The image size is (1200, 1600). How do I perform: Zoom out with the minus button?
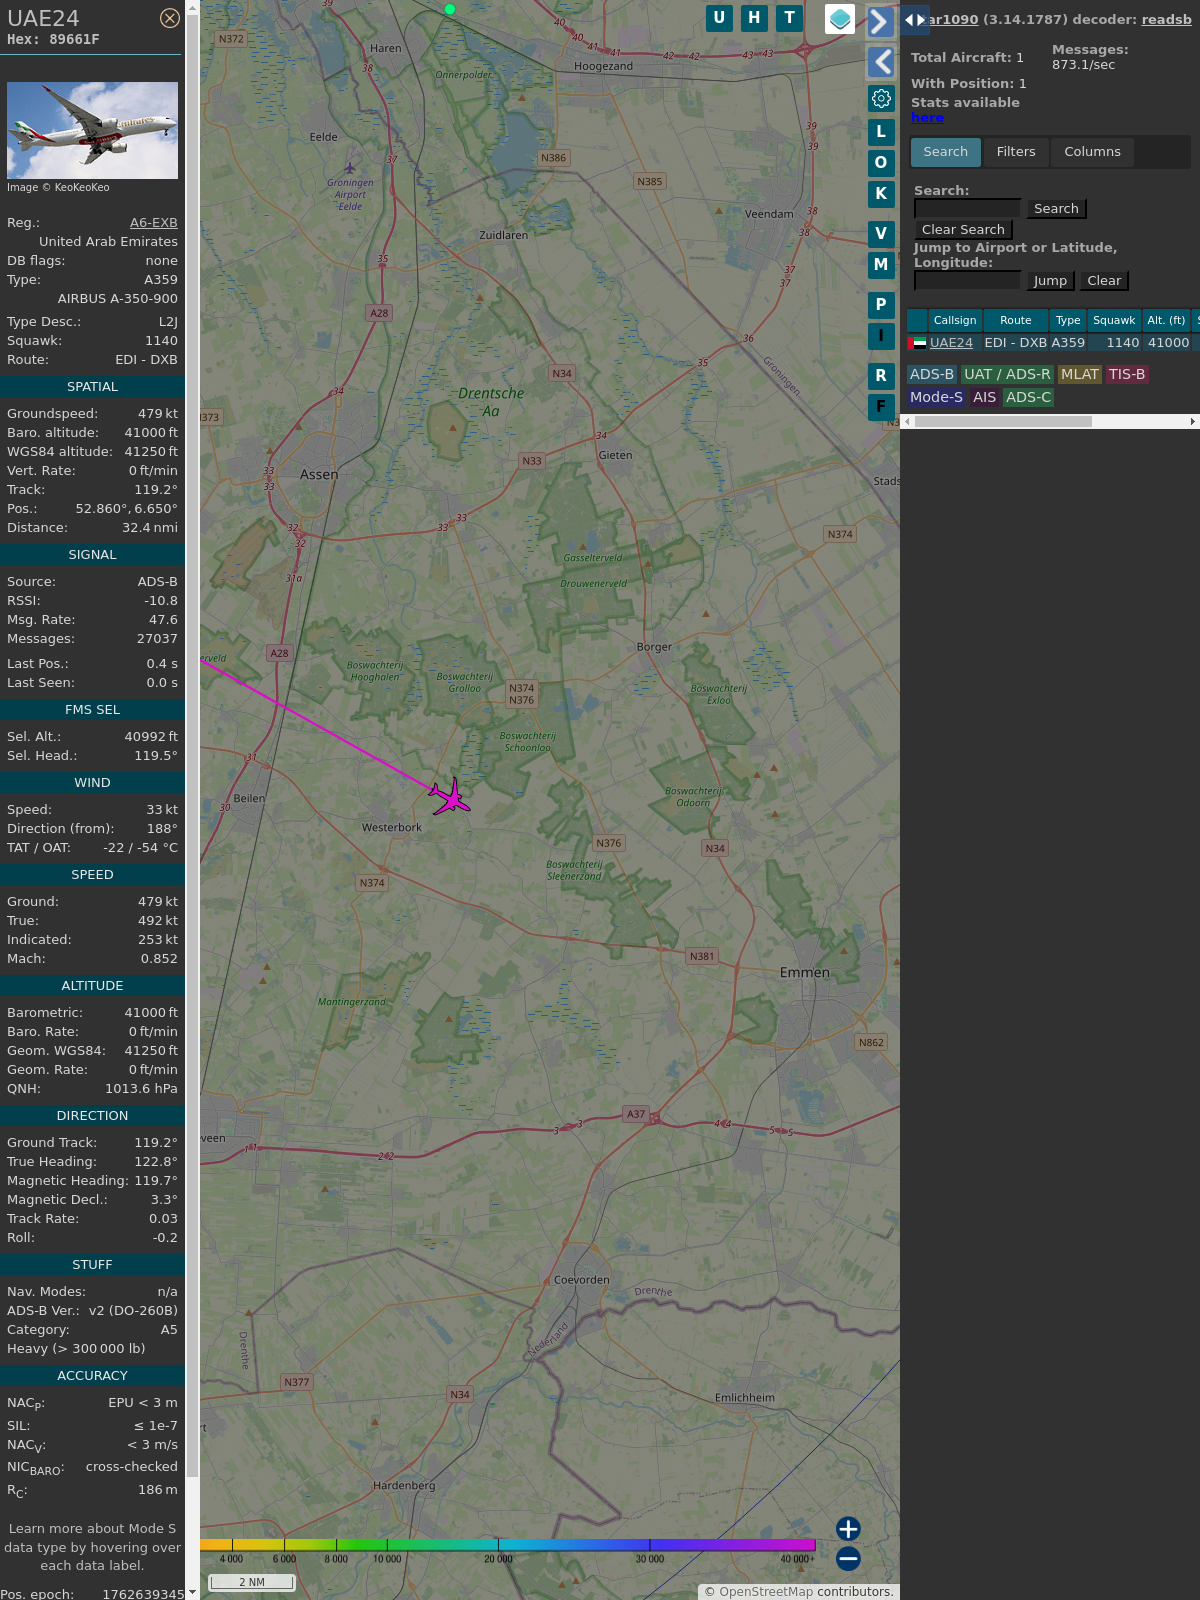click(x=848, y=1558)
